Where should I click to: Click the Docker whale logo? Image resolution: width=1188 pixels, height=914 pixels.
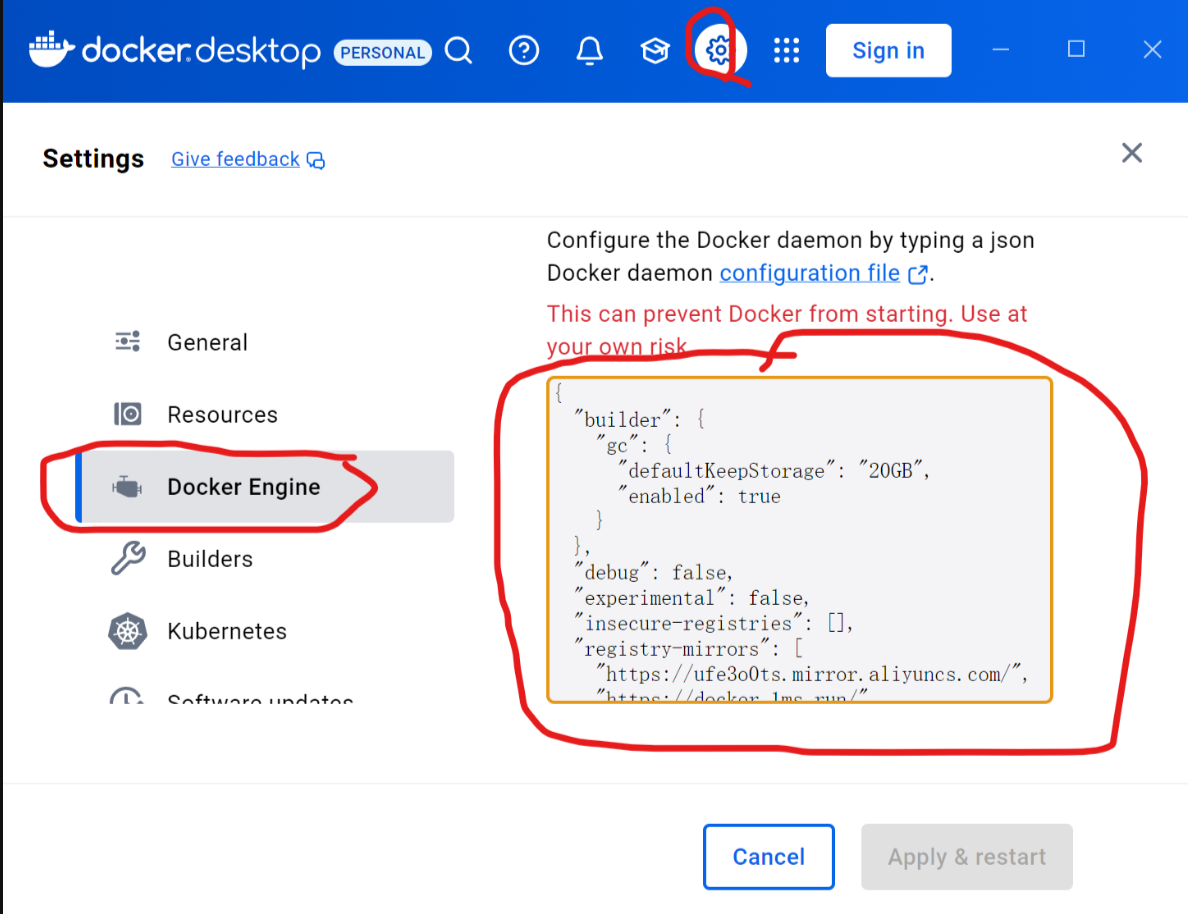pos(51,50)
